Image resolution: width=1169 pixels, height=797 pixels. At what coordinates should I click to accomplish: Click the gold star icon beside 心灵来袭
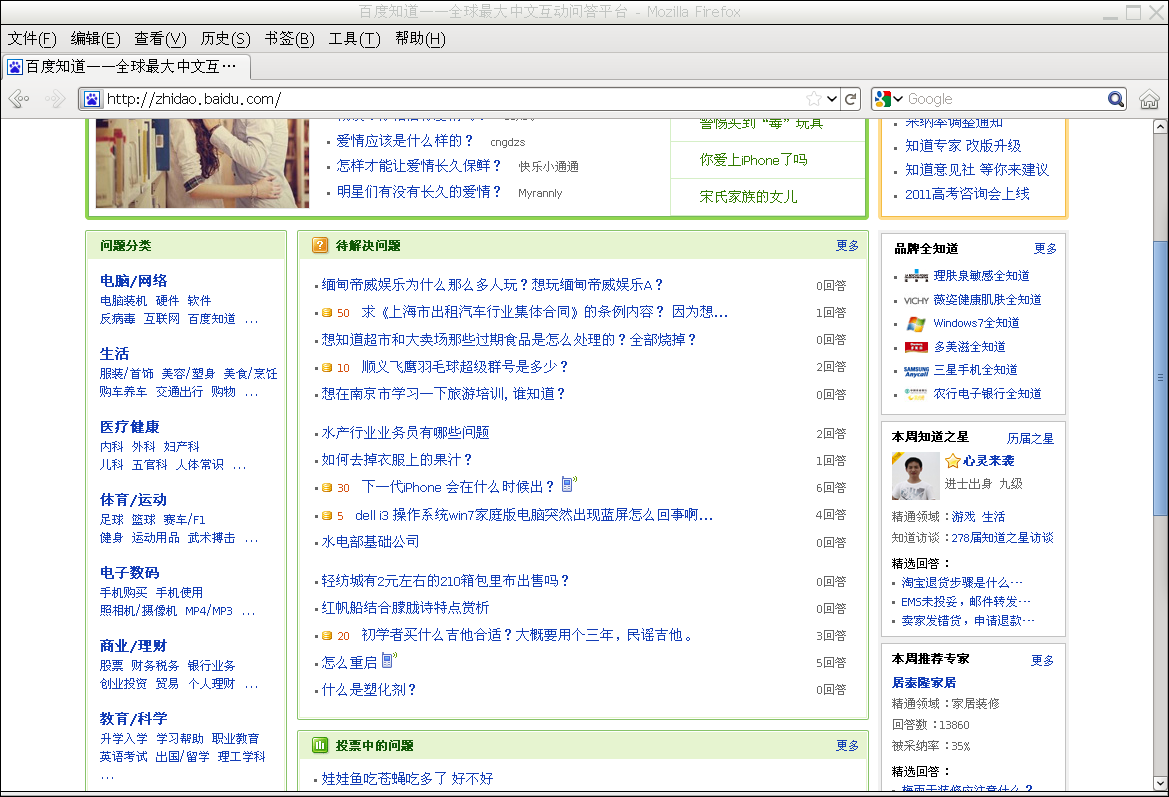[952, 461]
